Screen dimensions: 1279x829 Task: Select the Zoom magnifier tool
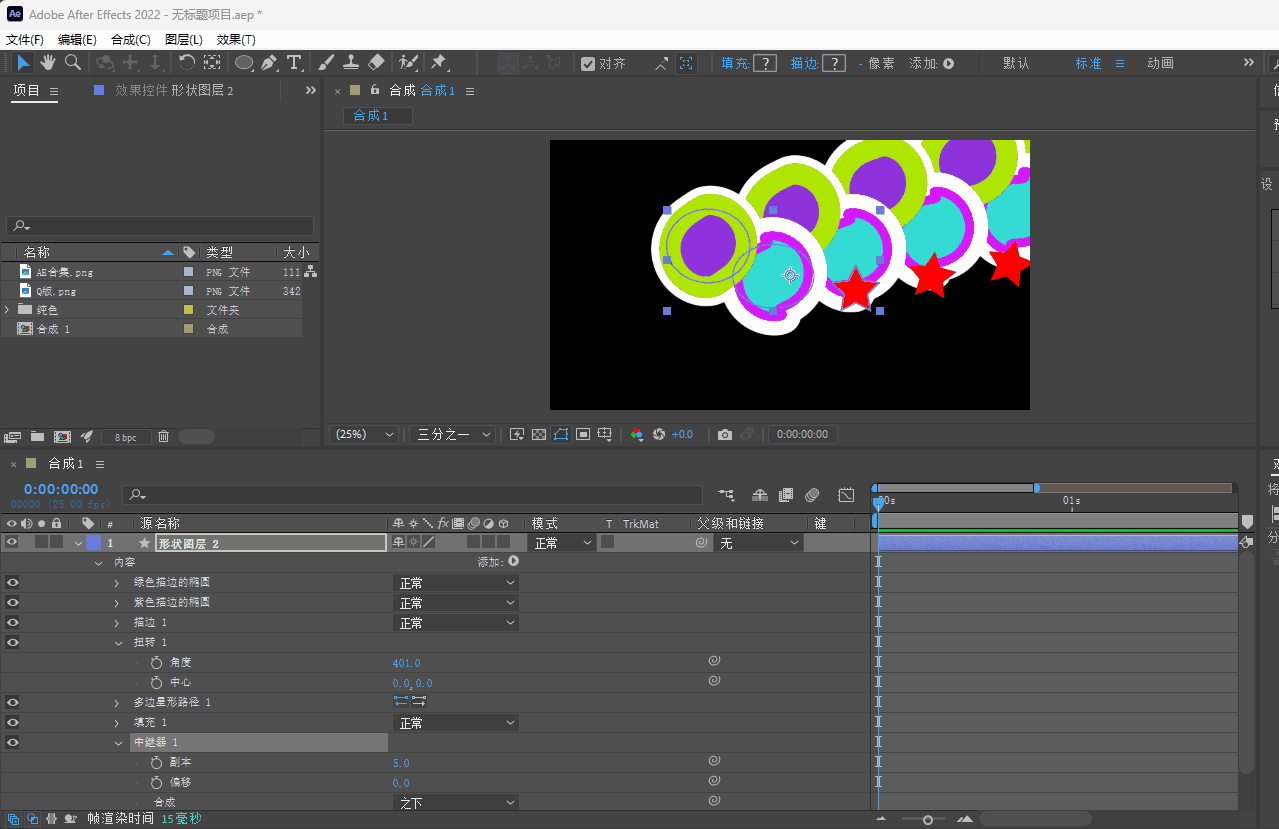pyautogui.click(x=73, y=63)
